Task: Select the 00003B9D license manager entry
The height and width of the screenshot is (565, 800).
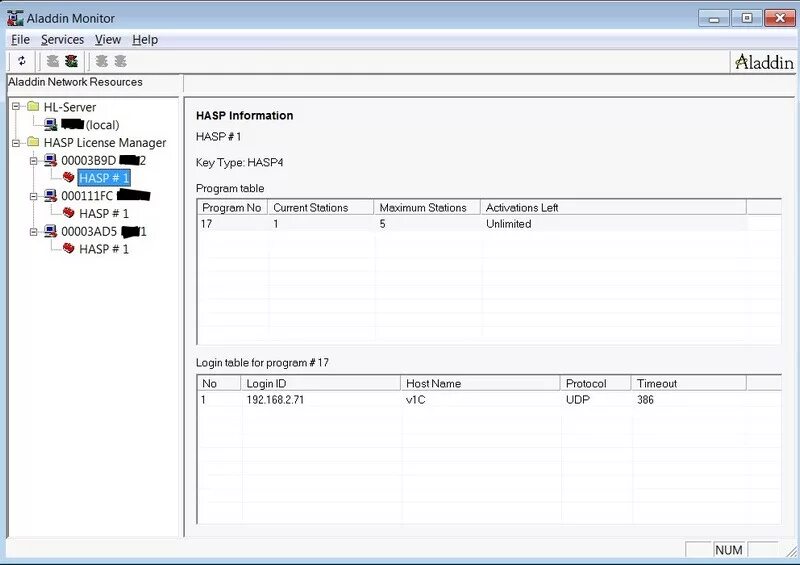Action: point(104,161)
